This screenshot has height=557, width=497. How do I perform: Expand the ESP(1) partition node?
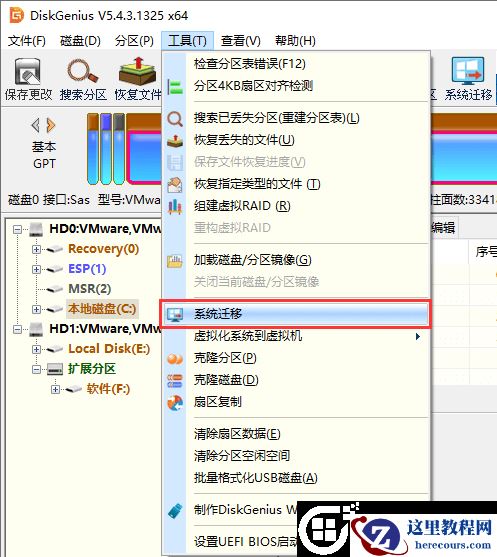pyautogui.click(x=36, y=269)
